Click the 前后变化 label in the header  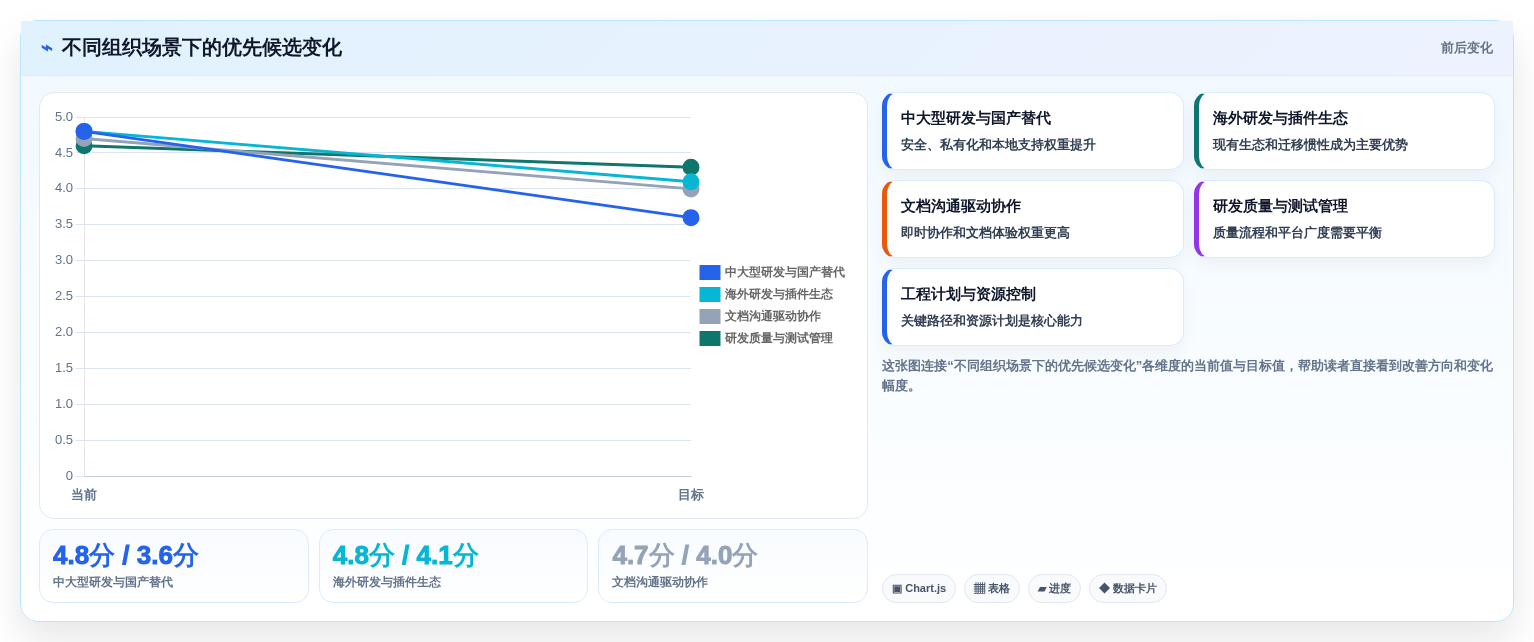(1466, 48)
